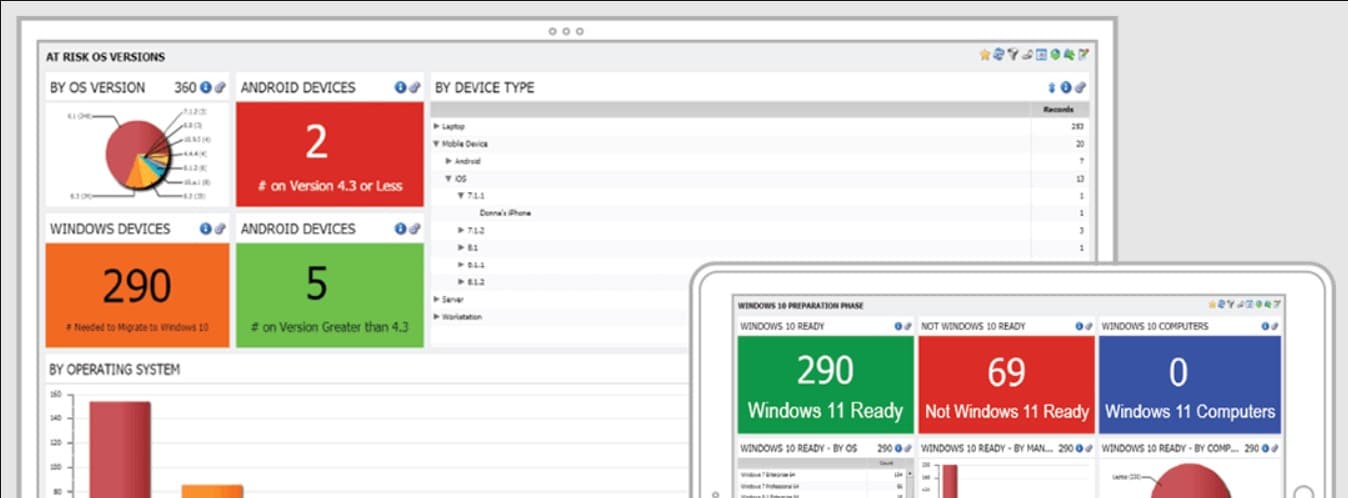Expand the Server row in device tree
The height and width of the screenshot is (498, 1348).
click(x=437, y=299)
